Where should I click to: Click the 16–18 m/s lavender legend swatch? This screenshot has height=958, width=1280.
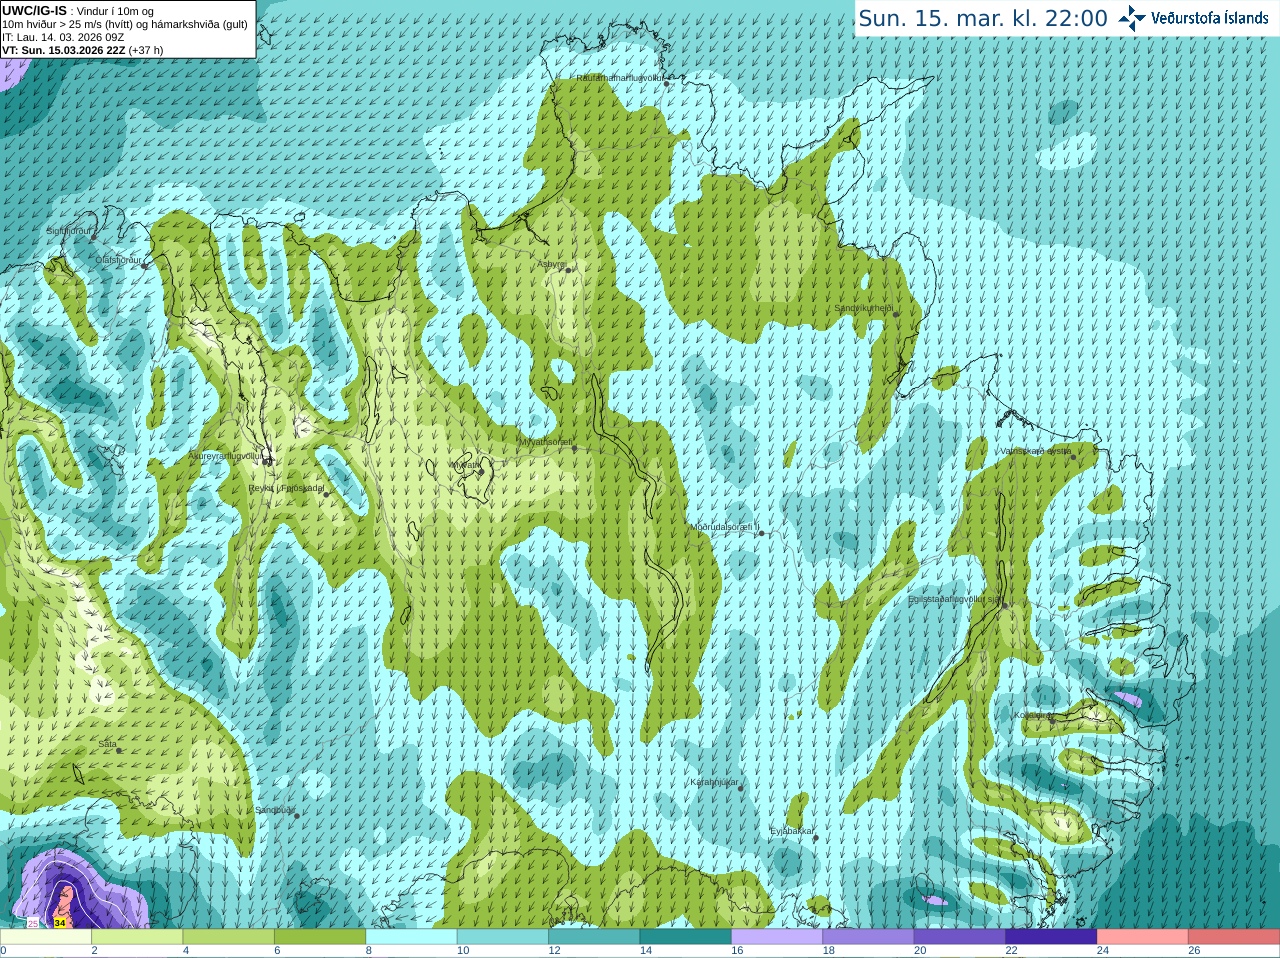coord(777,937)
